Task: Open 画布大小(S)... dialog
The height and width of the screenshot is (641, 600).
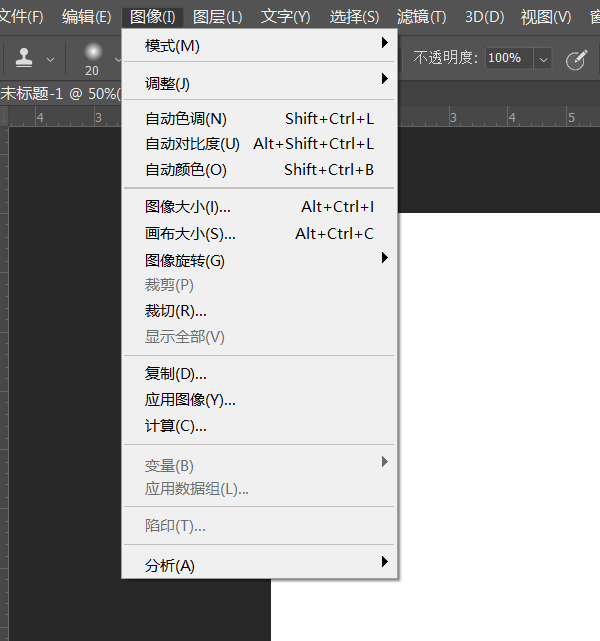Action: (260, 234)
